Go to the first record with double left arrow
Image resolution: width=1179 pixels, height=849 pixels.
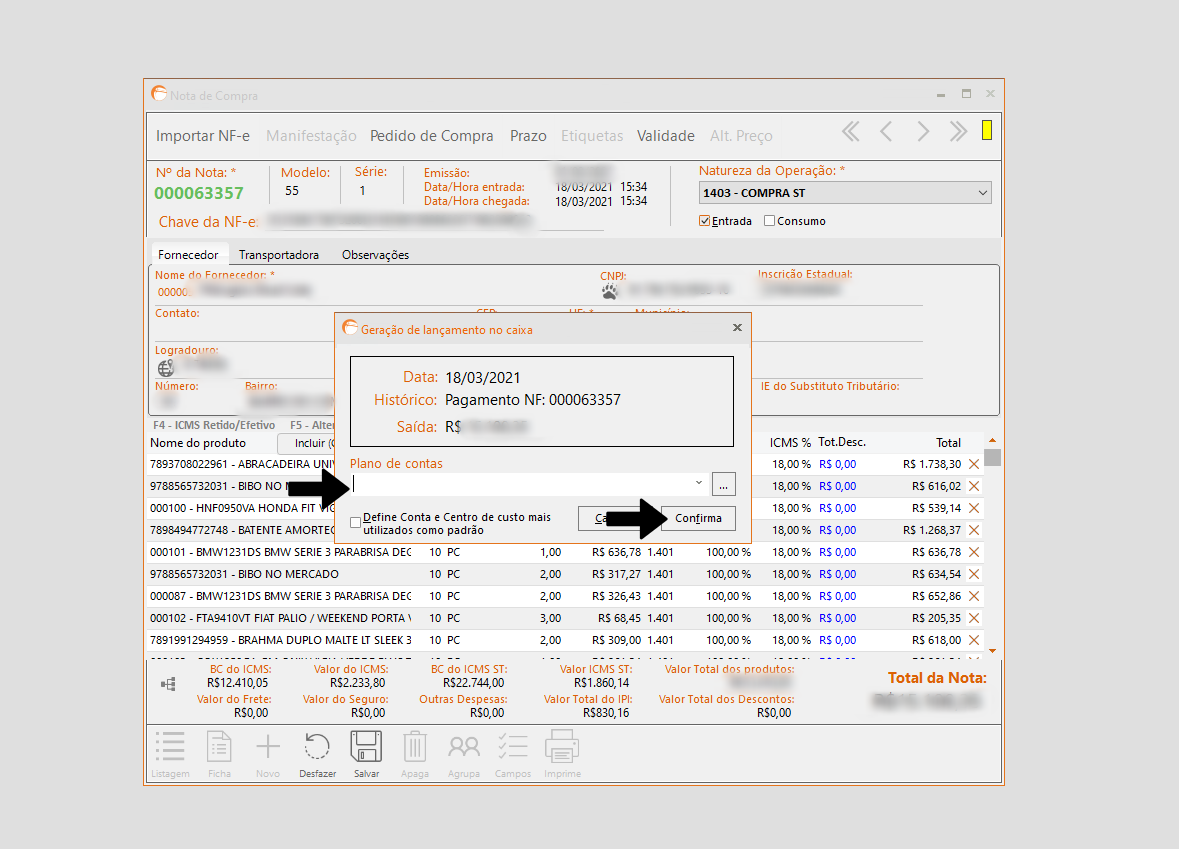click(850, 132)
